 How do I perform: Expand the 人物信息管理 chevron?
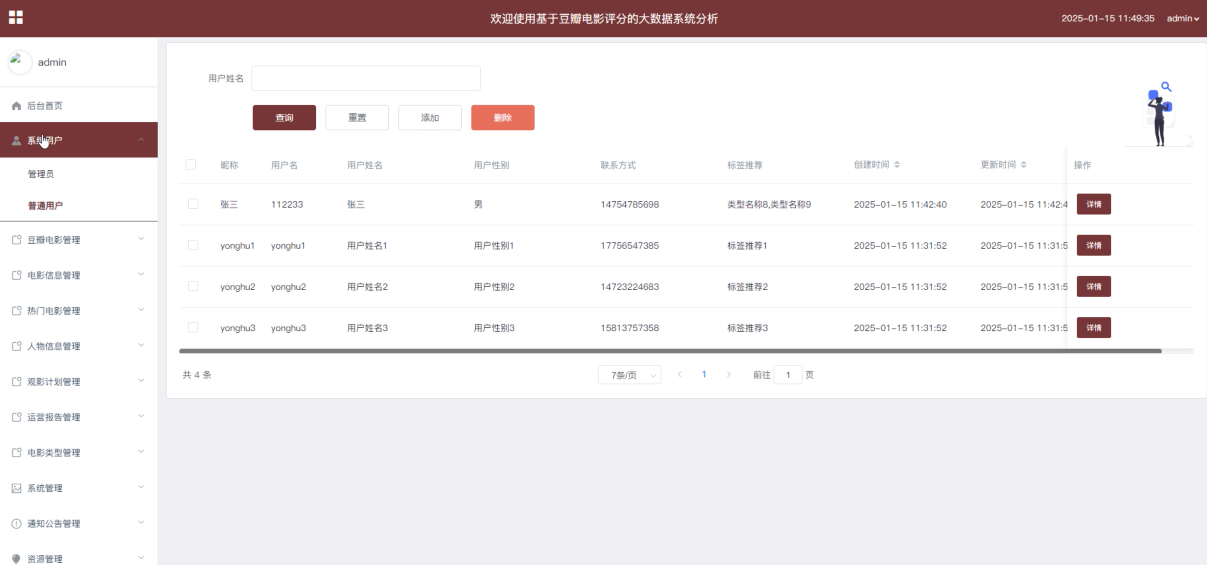140,346
